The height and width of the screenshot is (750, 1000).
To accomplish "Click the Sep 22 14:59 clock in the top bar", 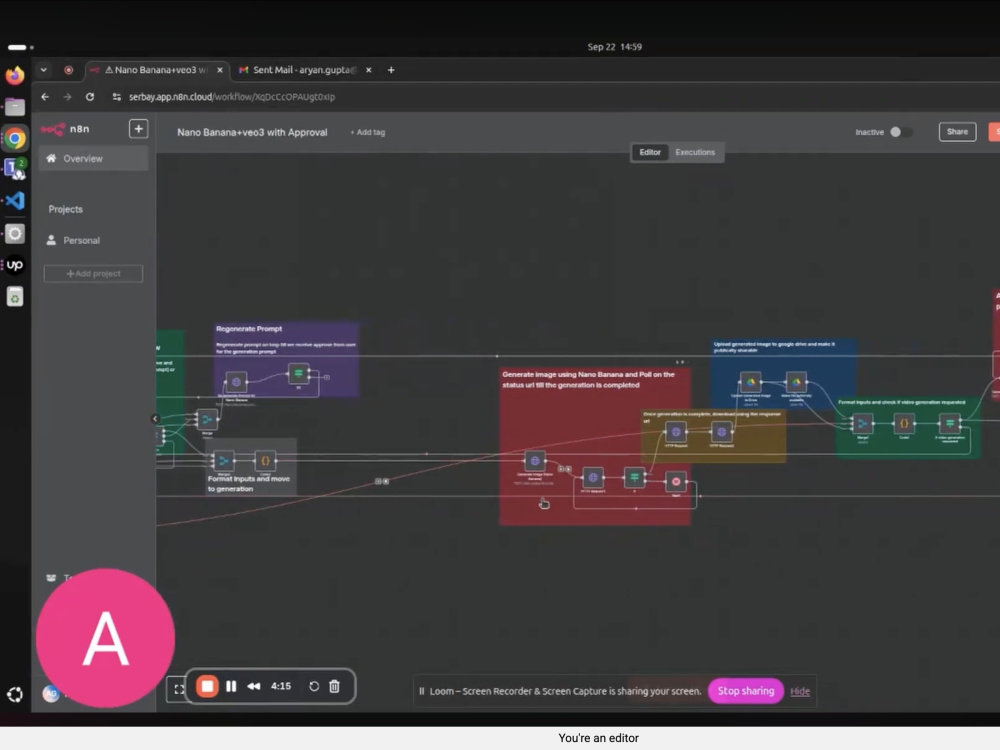I will click(615, 47).
